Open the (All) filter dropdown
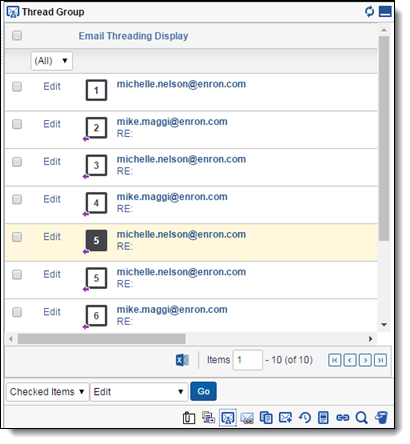The height and width of the screenshot is (444, 410). pyautogui.click(x=51, y=61)
